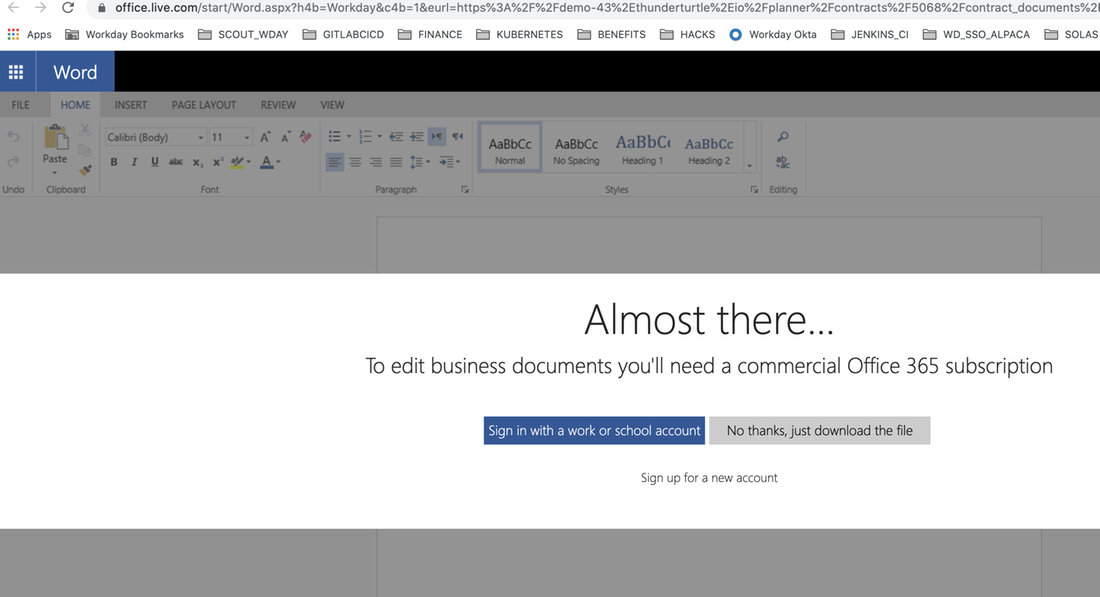This screenshot has width=1100, height=597.
Task: Click the Sign up for a new account link
Action: tap(709, 477)
